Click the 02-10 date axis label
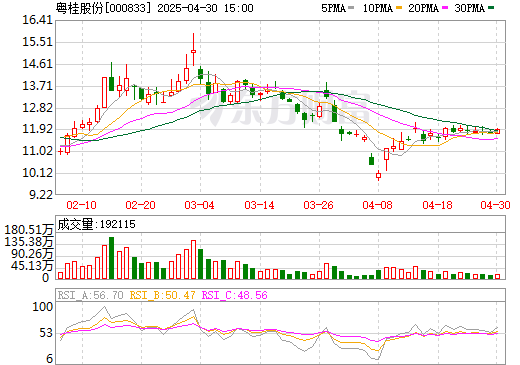Screen dimensions: 520x365 pos(82,205)
